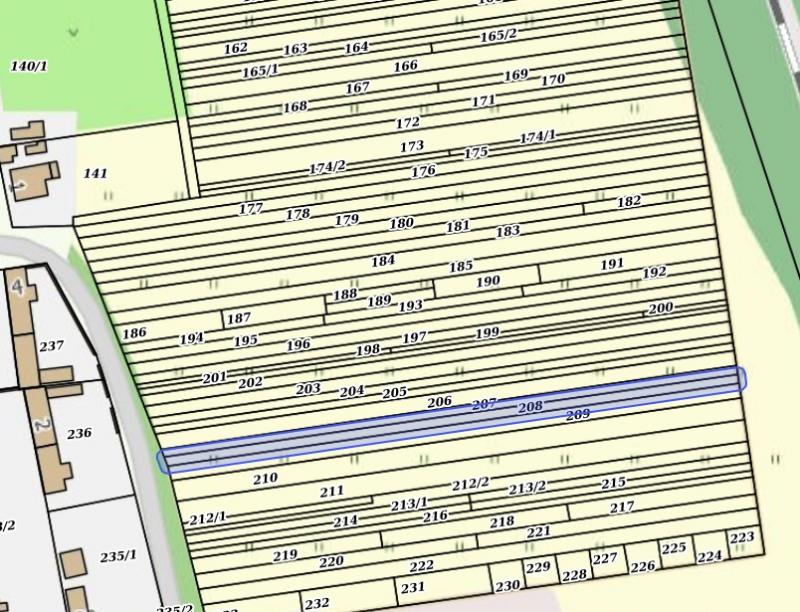Screen dimensions: 800x612
Task: Click parcel label 174/2
Action: [x=328, y=167]
